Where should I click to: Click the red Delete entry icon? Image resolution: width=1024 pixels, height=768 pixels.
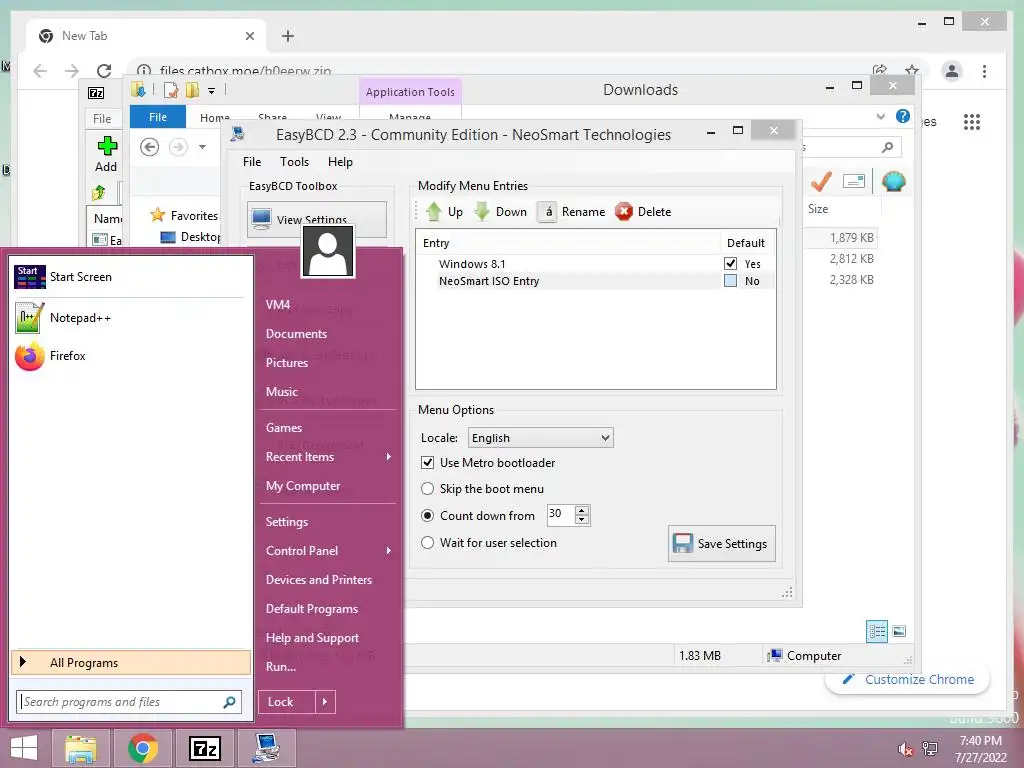tap(624, 212)
